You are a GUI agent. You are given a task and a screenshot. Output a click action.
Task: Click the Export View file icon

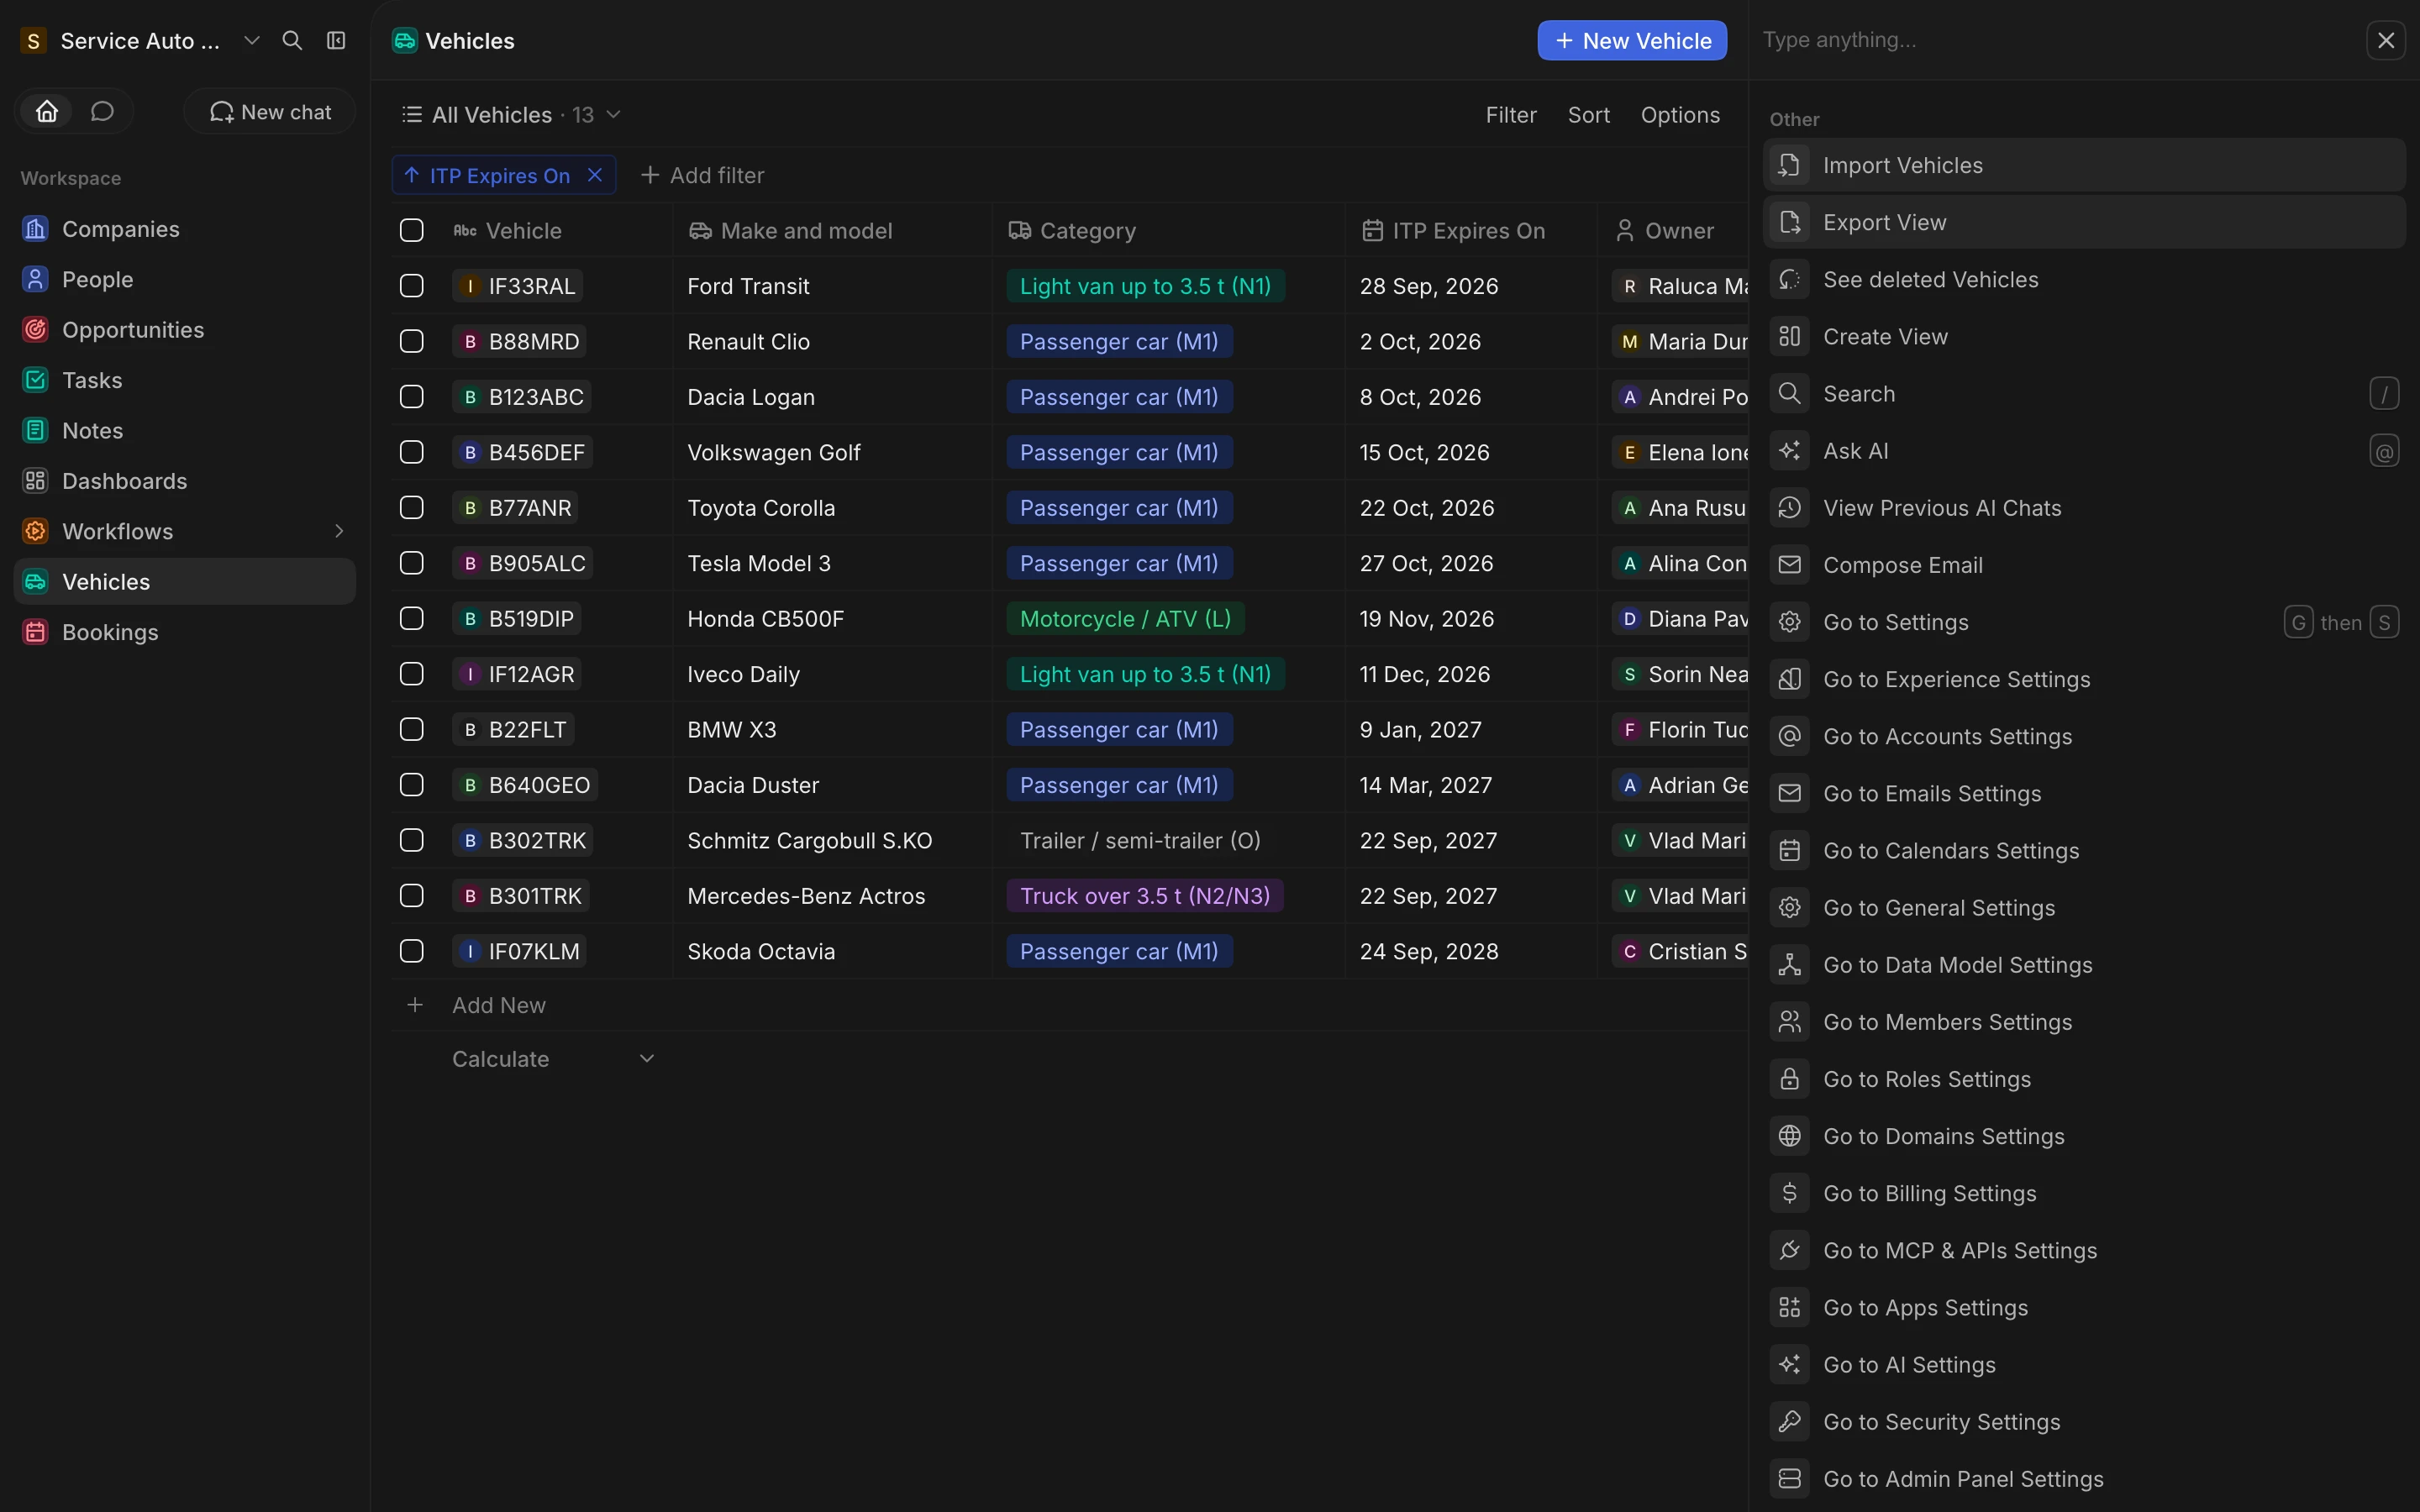[x=1789, y=222]
